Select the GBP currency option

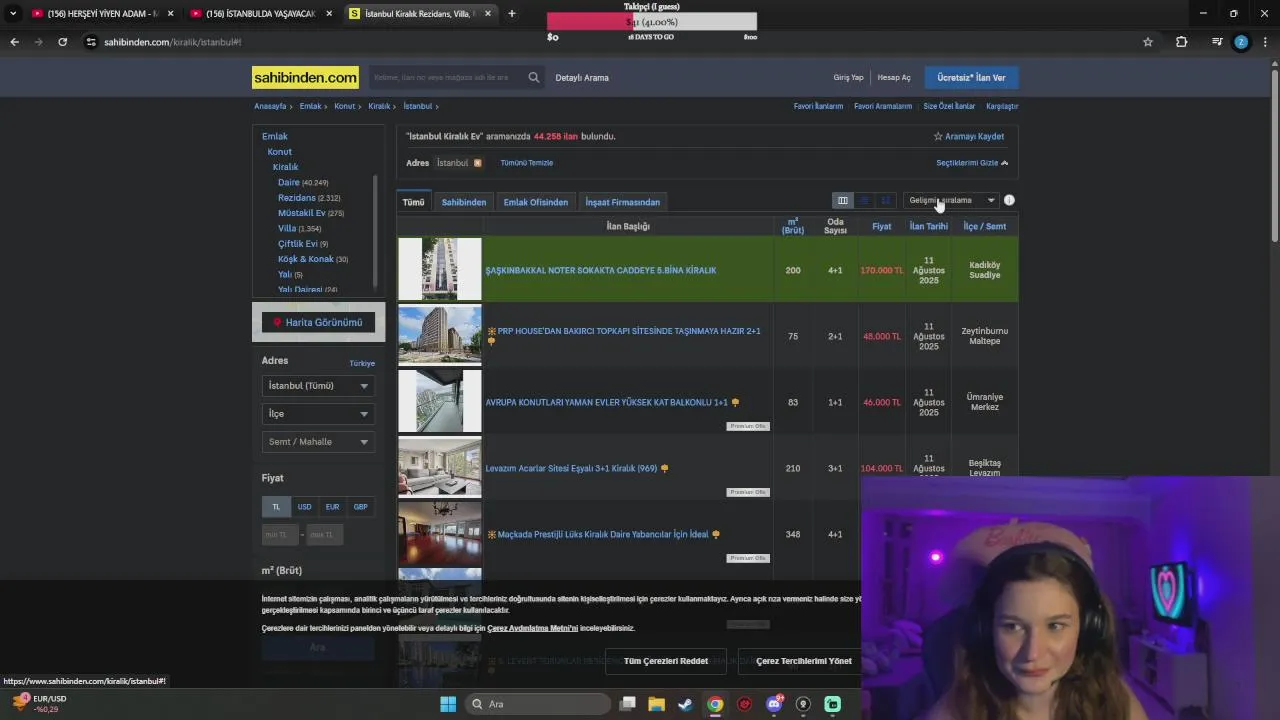coord(360,507)
